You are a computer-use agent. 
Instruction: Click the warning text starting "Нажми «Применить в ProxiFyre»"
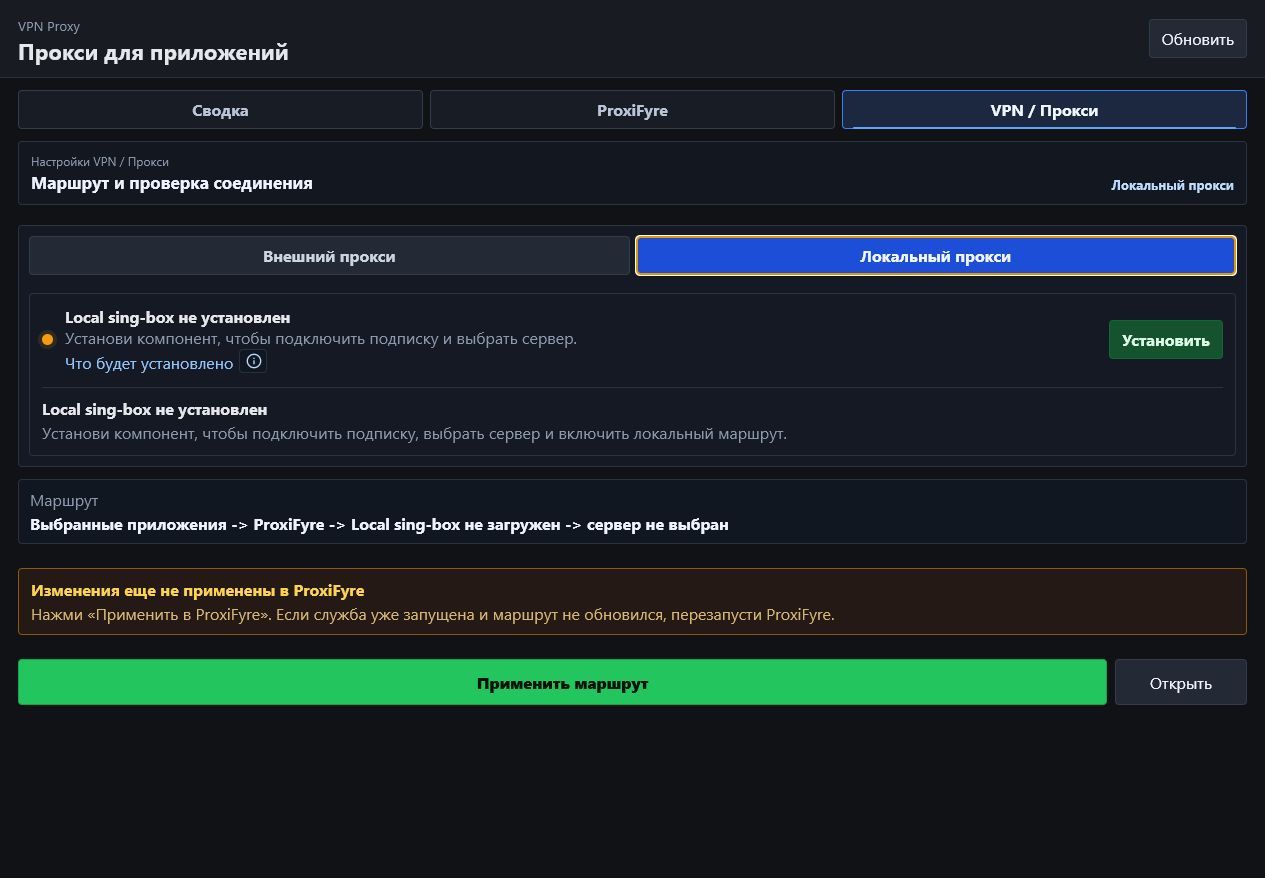(432, 614)
